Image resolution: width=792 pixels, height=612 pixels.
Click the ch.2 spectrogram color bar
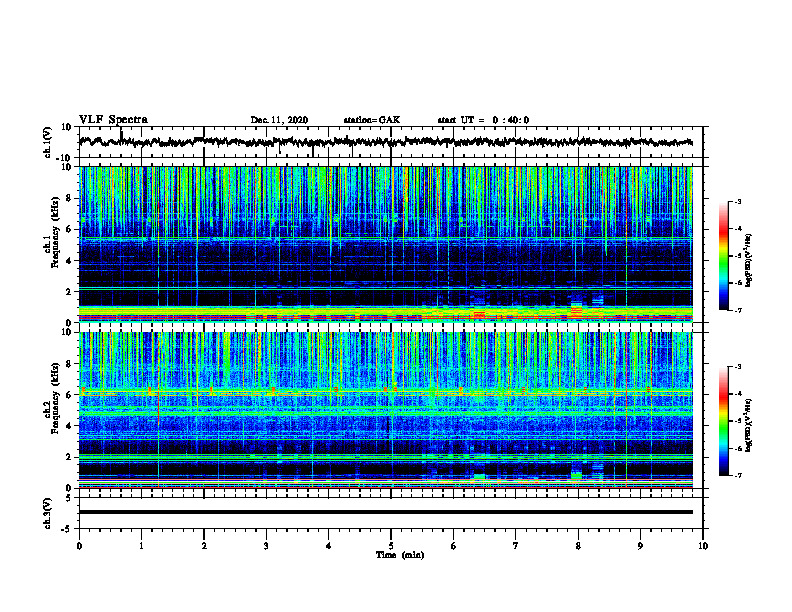(x=723, y=421)
